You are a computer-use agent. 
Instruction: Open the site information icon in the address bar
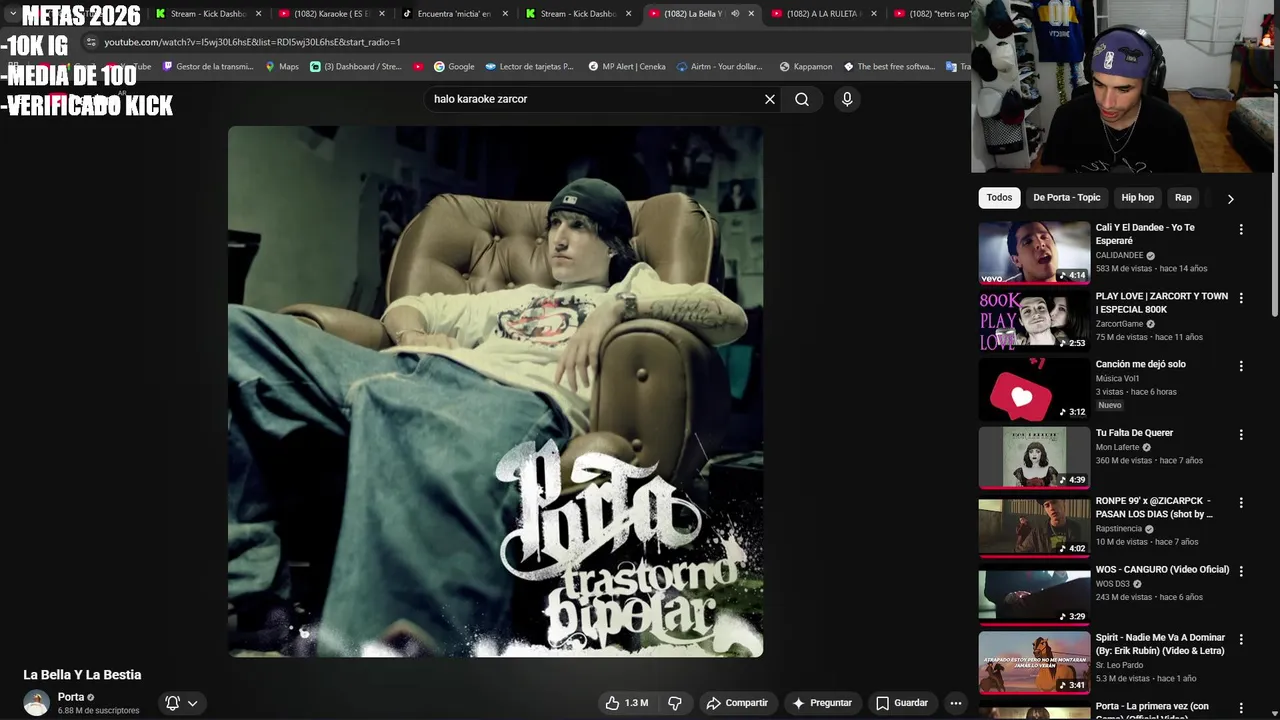(x=91, y=42)
